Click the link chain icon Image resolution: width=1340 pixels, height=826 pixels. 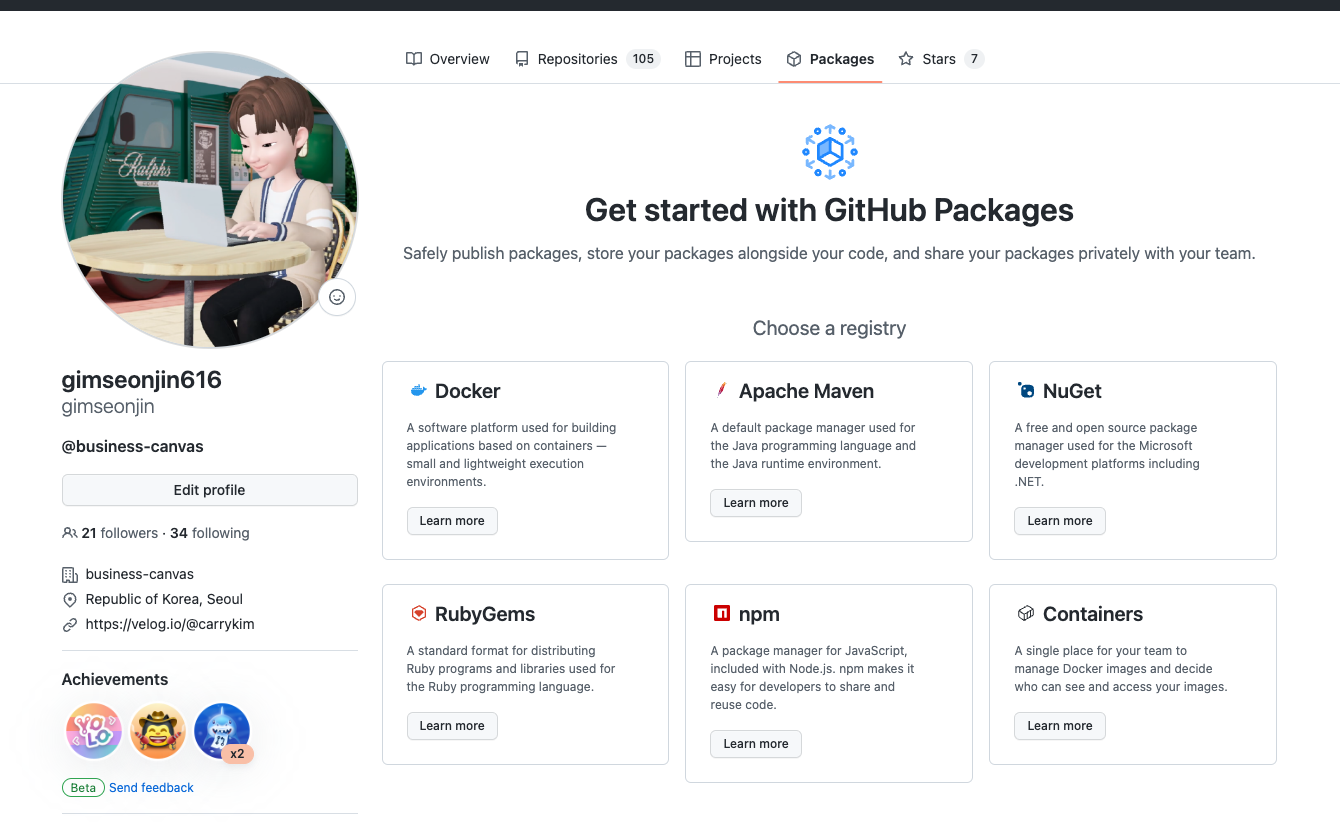(x=70, y=625)
